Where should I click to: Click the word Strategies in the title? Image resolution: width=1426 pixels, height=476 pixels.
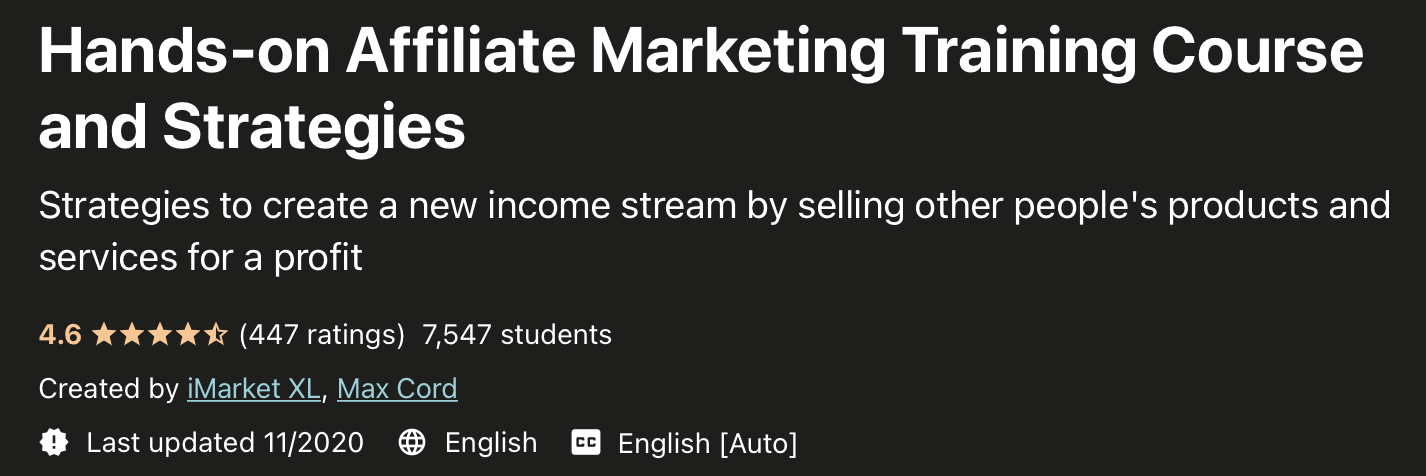(x=313, y=127)
